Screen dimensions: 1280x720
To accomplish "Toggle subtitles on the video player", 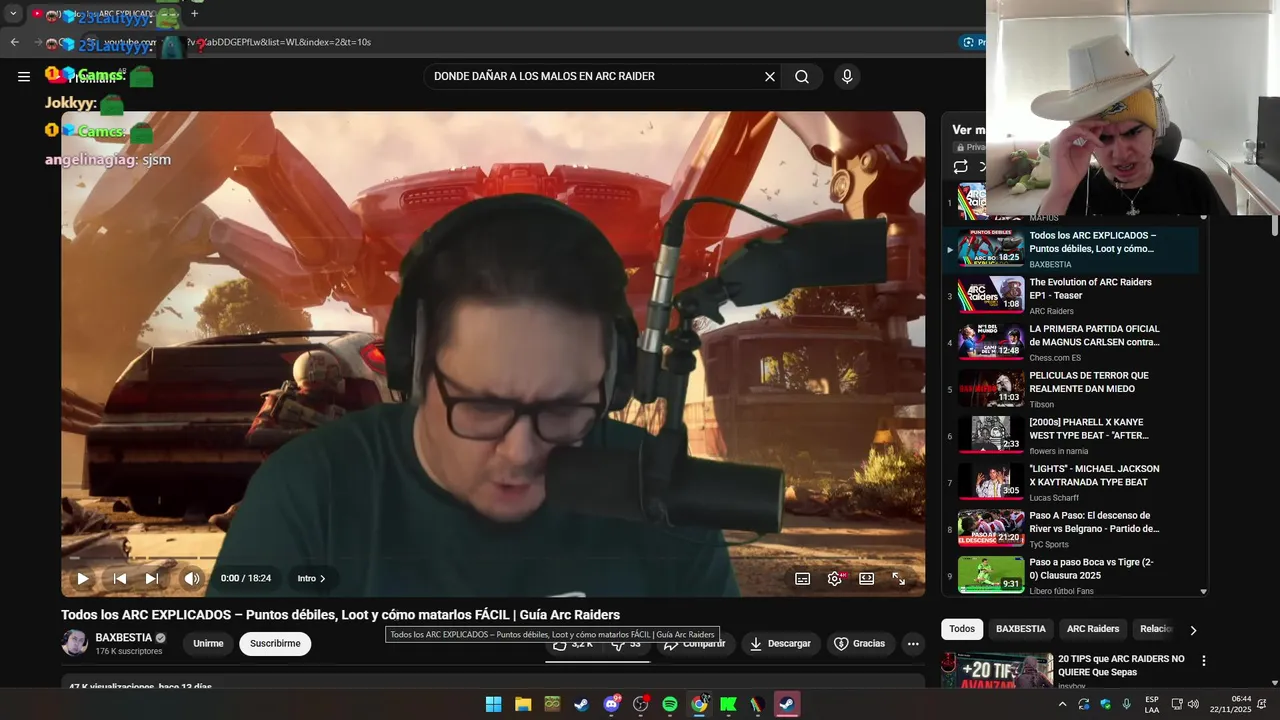I will pyautogui.click(x=802, y=578).
